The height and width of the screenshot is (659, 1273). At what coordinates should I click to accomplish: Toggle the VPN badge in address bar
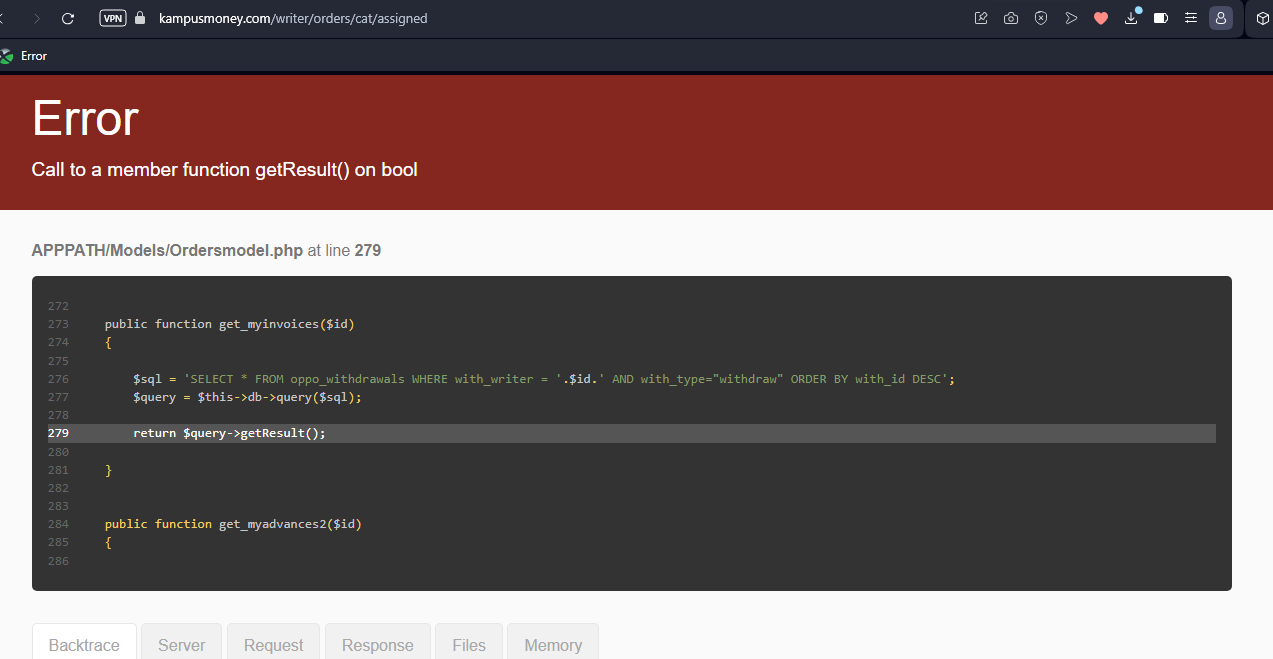(112, 18)
